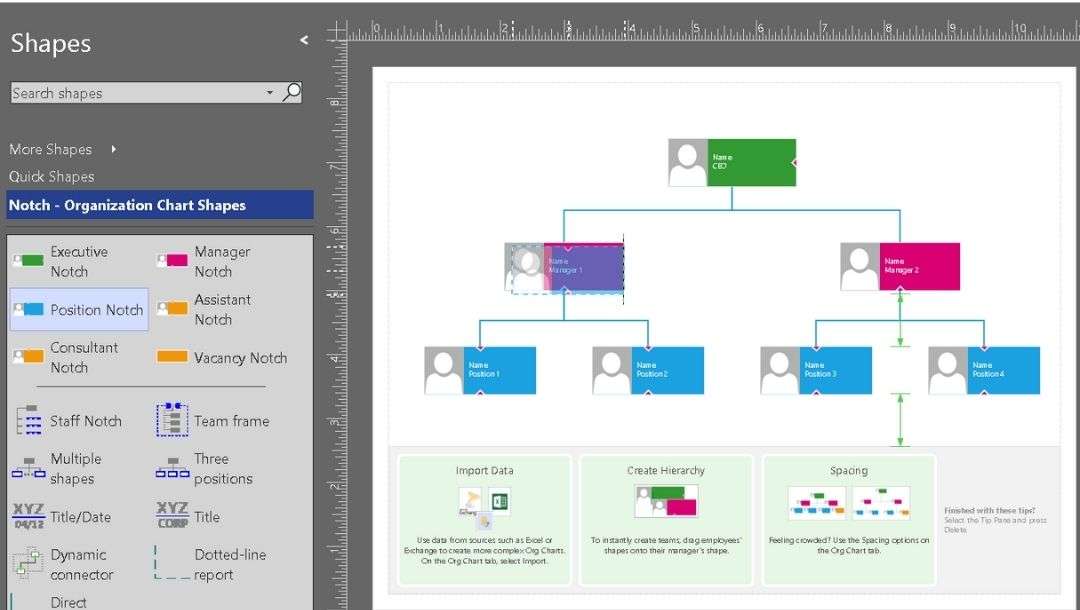Click the search magnifier button
1080x610 pixels.
pos(291,92)
